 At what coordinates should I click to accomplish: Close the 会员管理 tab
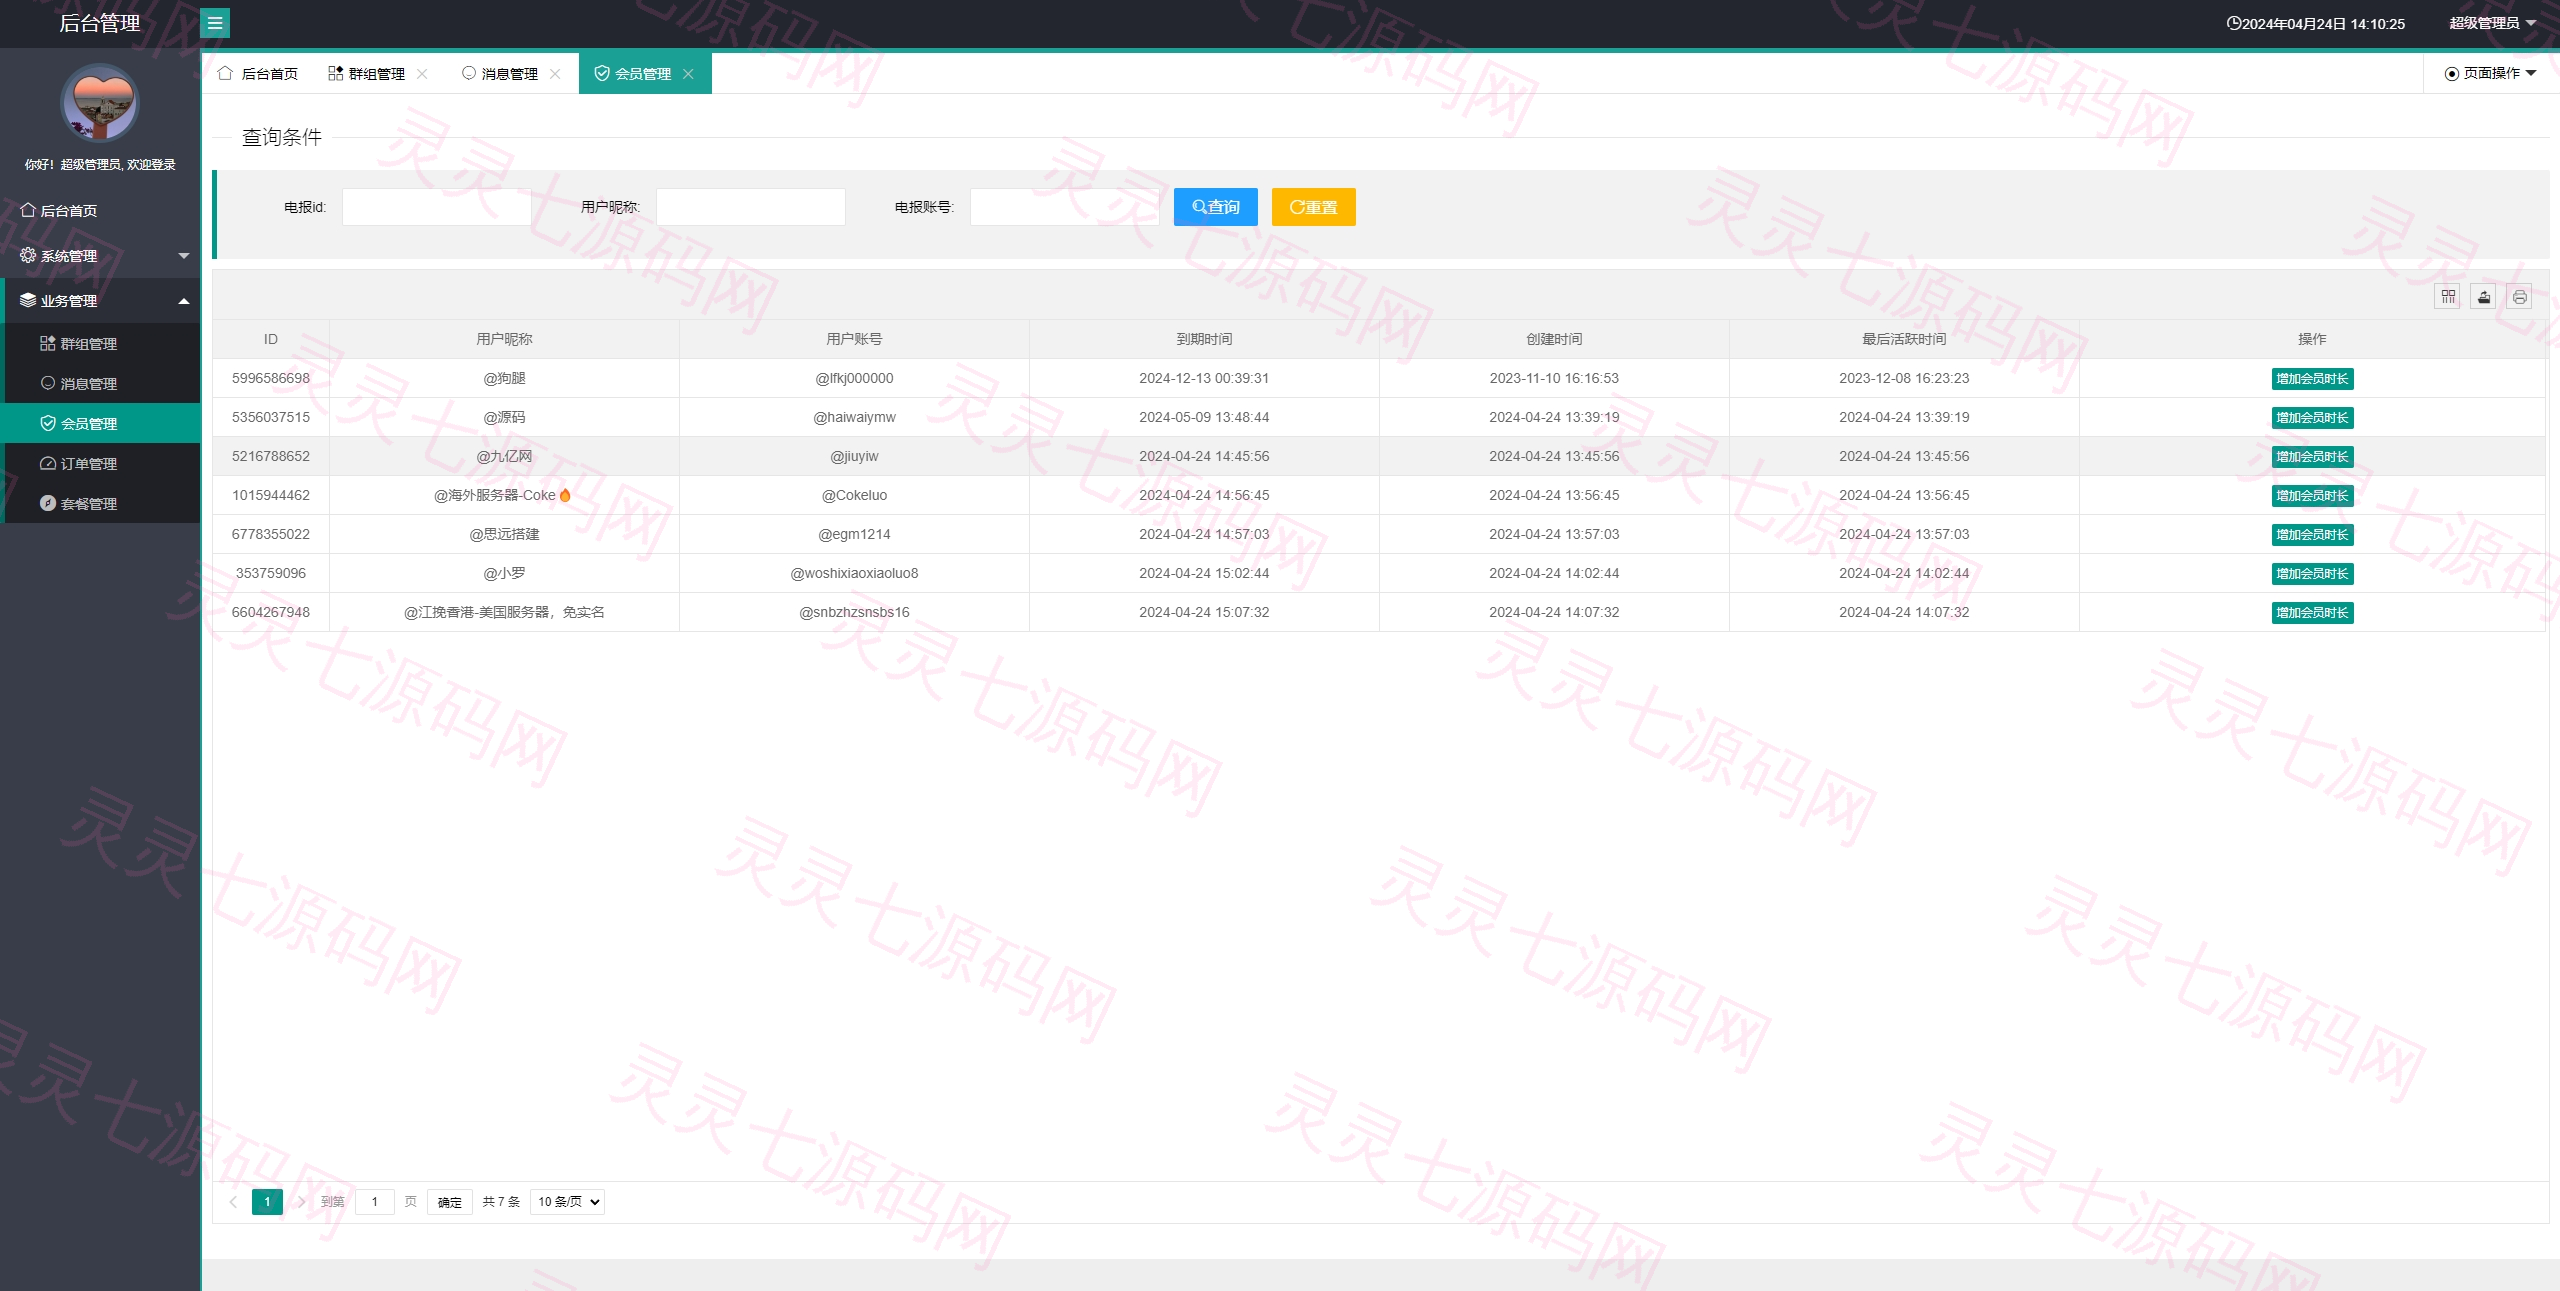coord(688,74)
